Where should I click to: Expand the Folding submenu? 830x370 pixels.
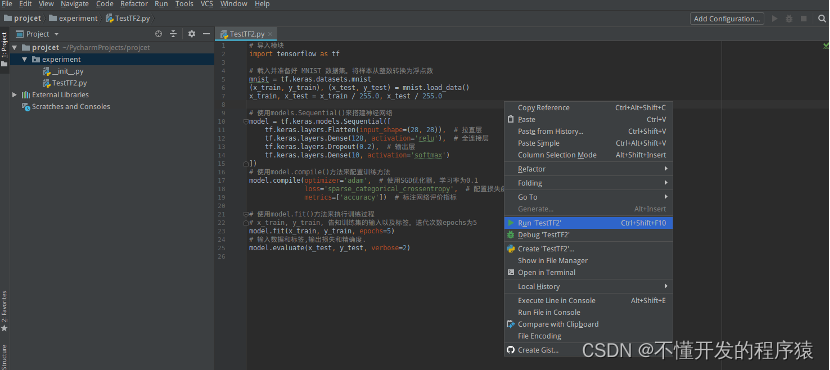(589, 183)
